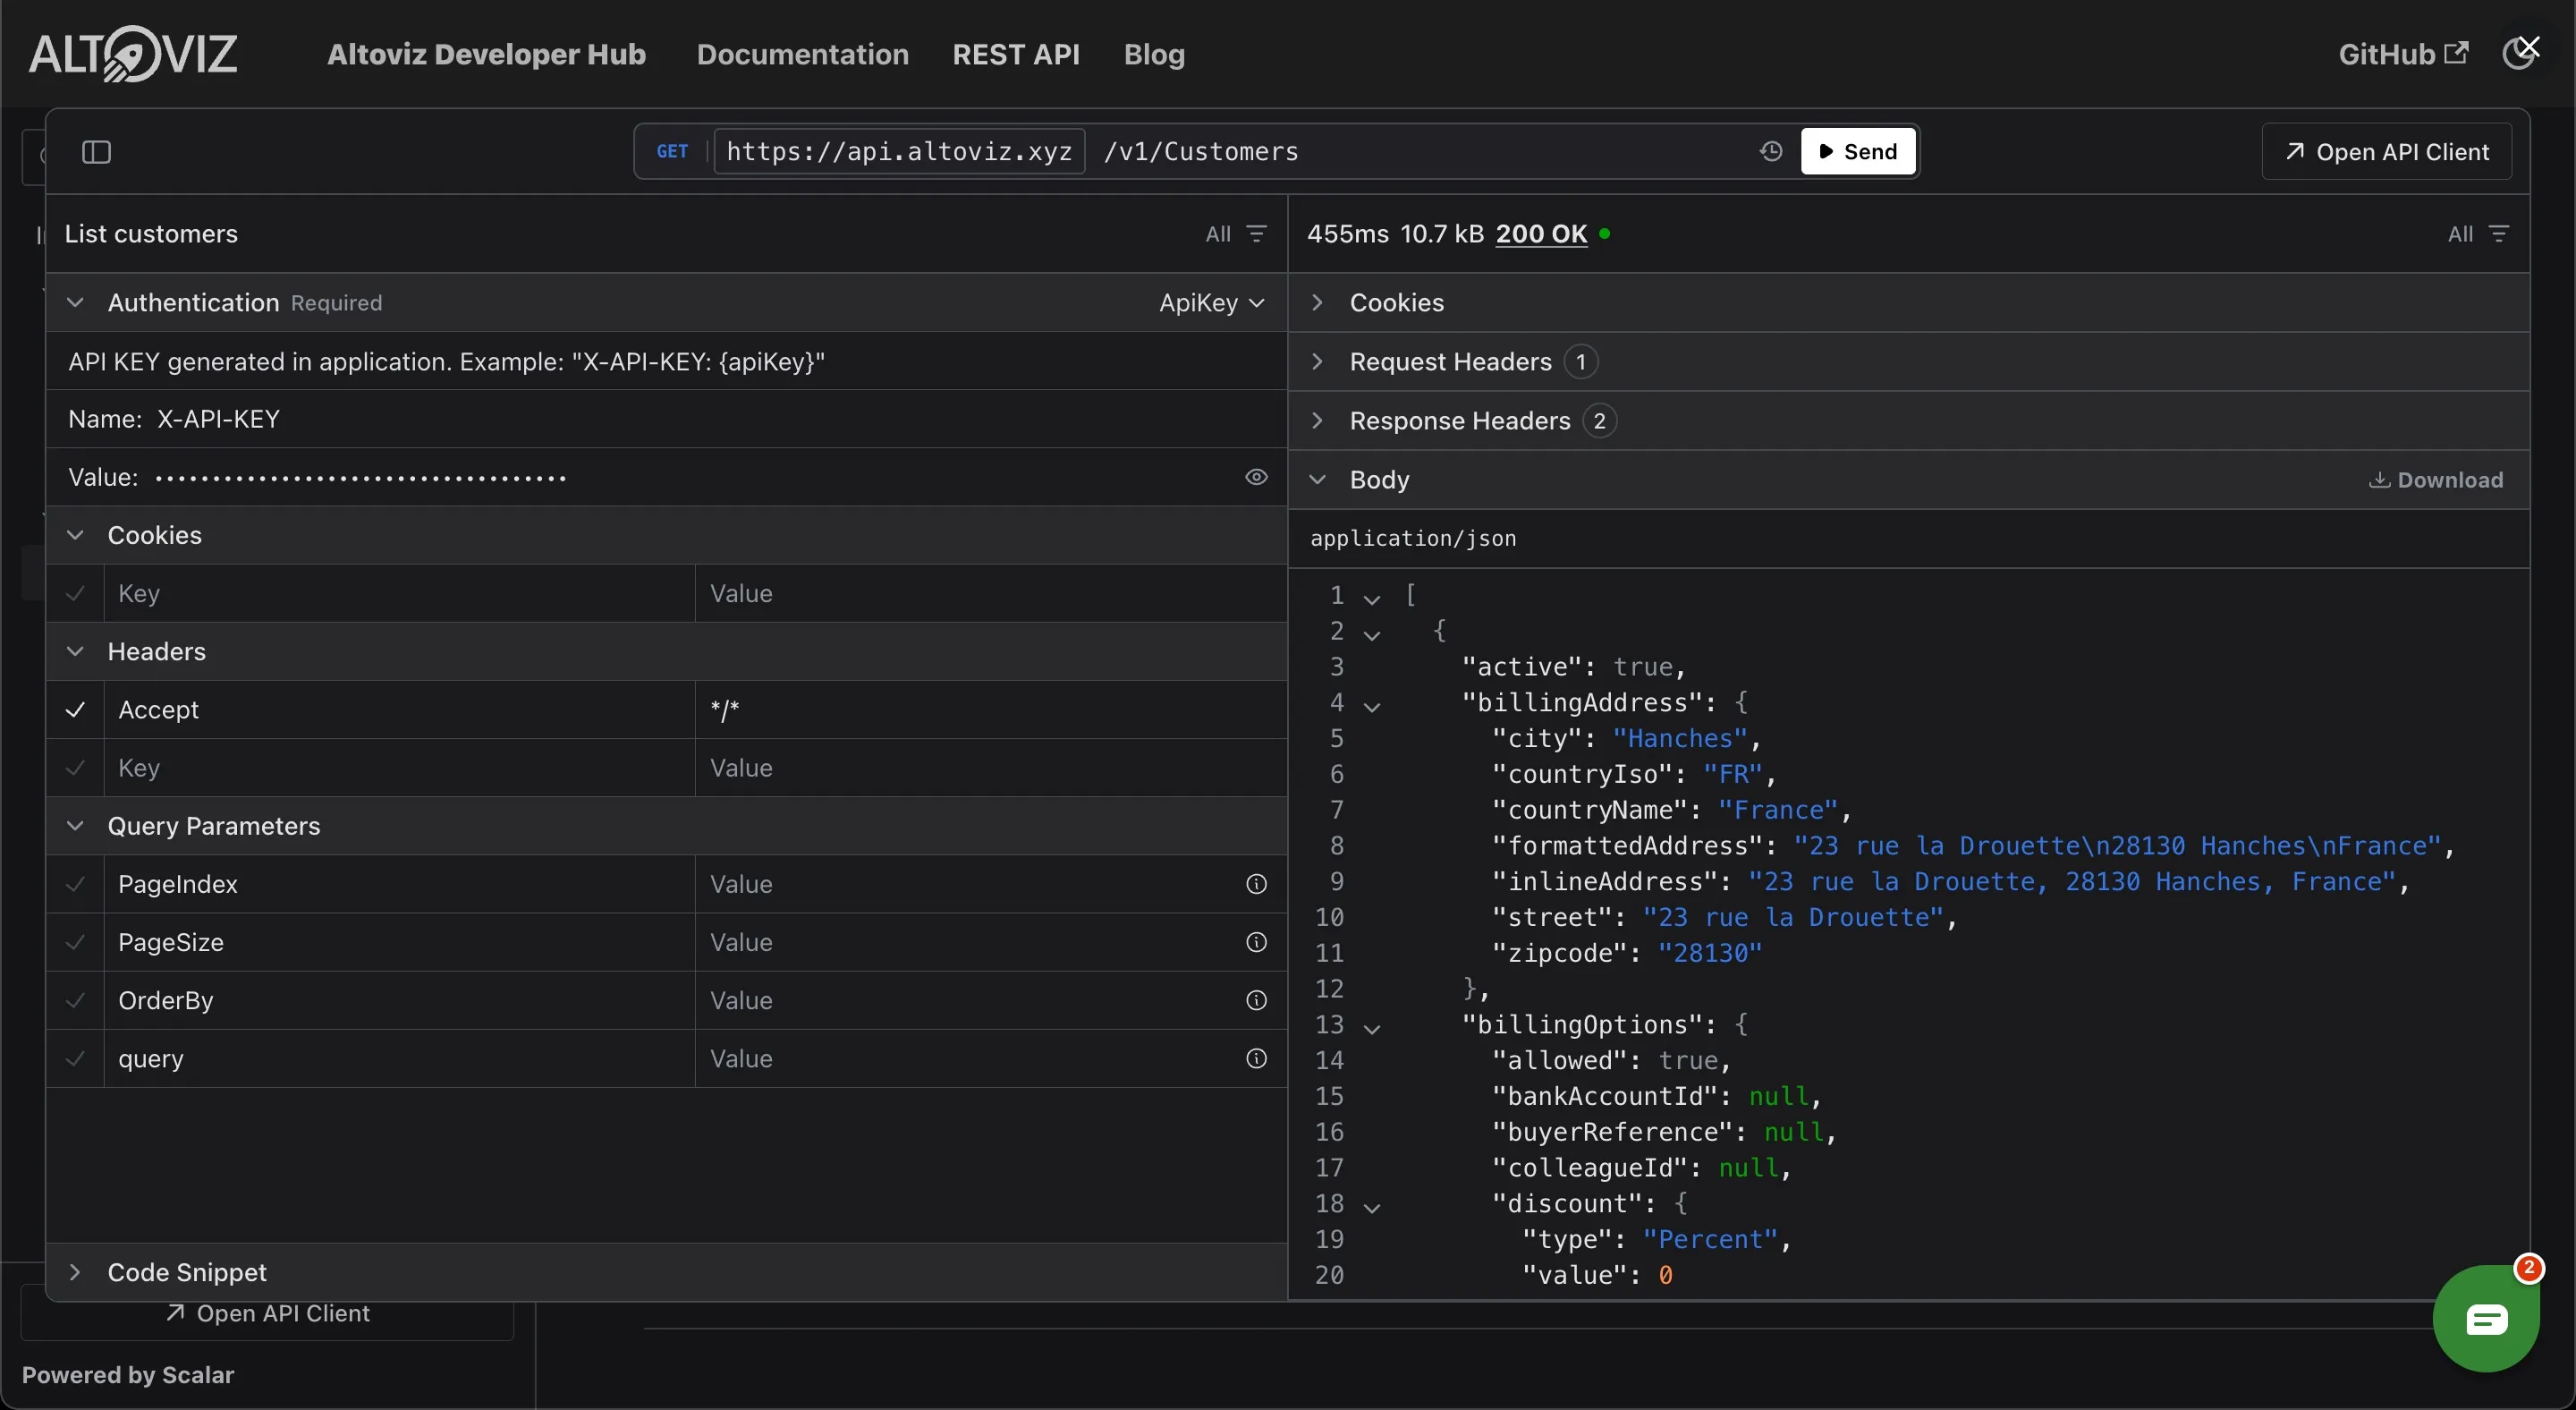Click the Send request button
This screenshot has width=2576, height=1410.
(x=1858, y=151)
